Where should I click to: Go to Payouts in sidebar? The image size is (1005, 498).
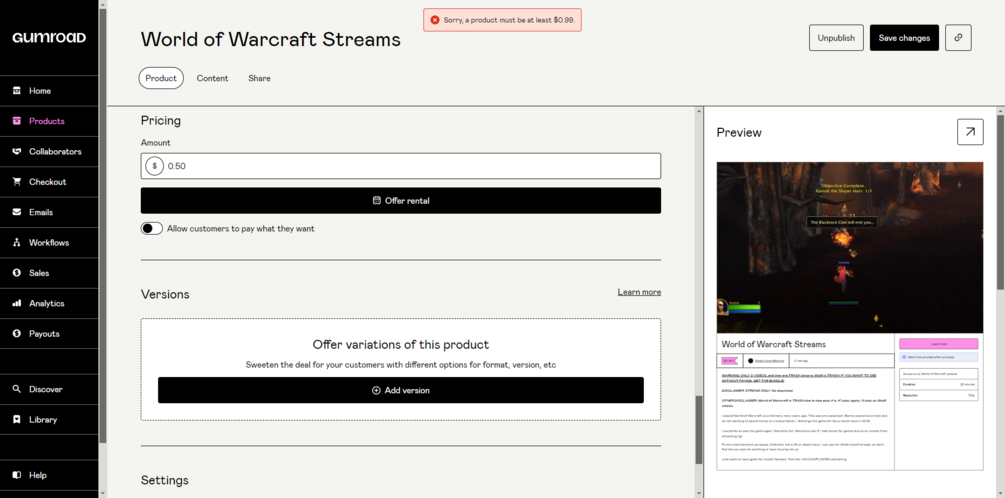click(x=49, y=333)
